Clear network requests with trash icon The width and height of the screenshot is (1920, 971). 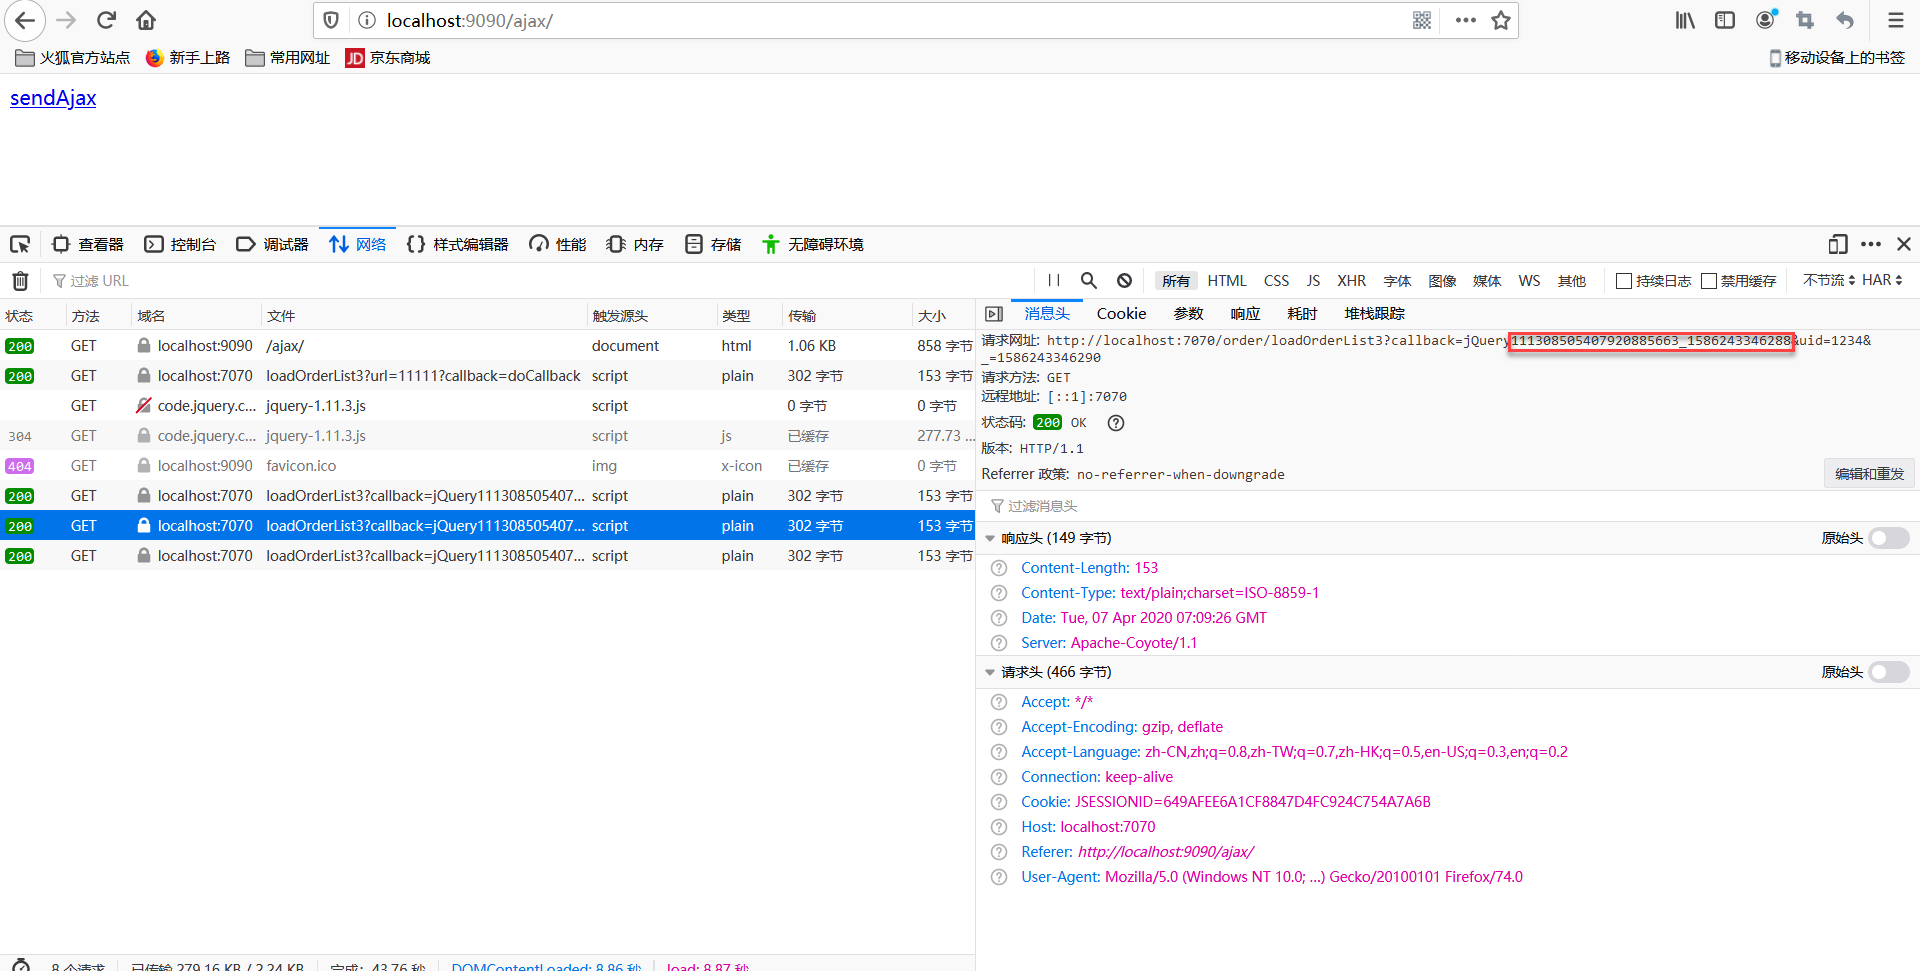[x=20, y=281]
